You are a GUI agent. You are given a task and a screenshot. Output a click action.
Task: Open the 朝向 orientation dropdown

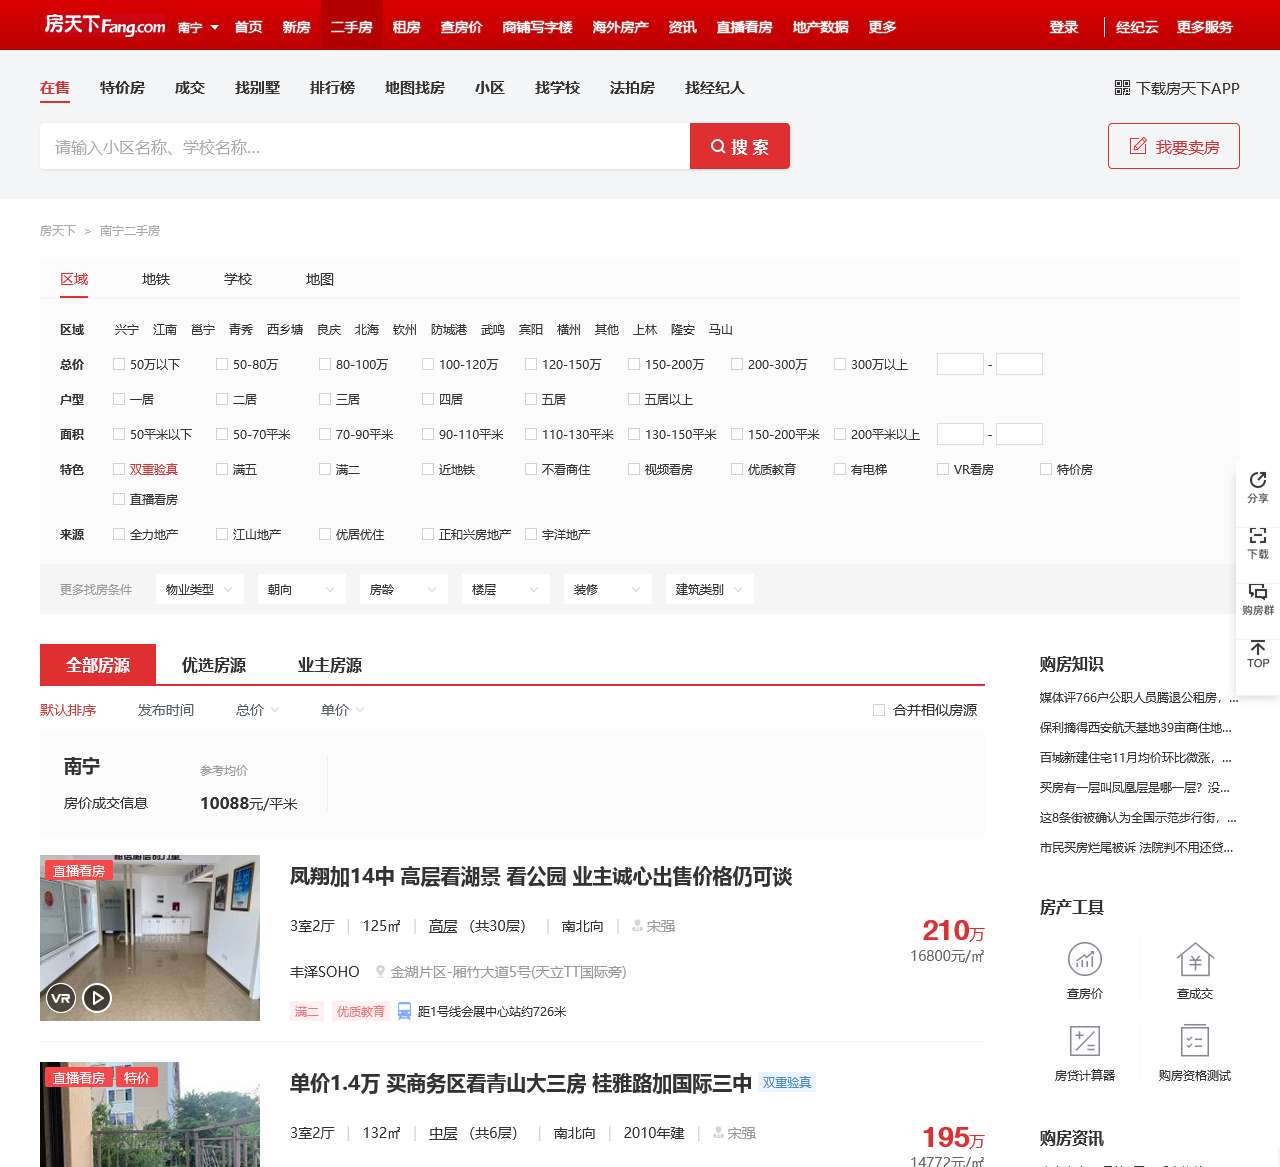[301, 590]
